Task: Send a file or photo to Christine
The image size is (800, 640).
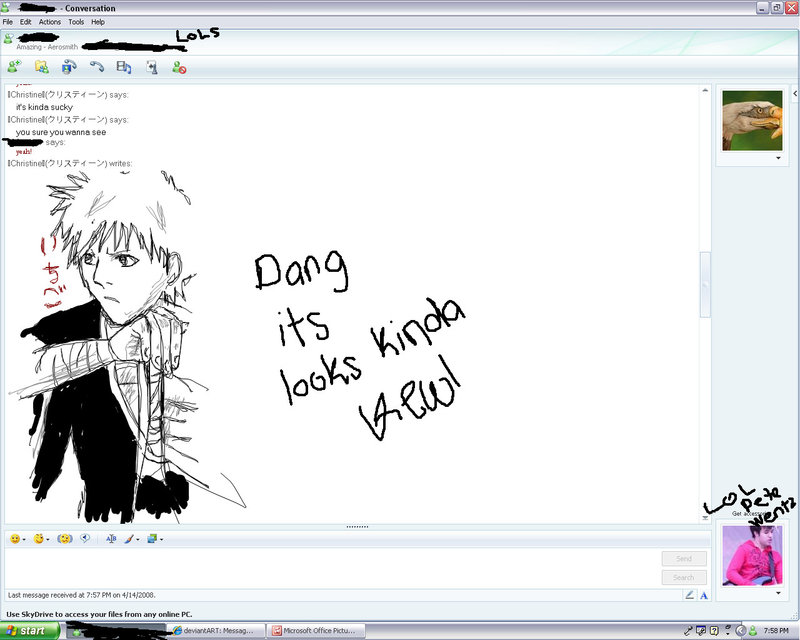Action: pyautogui.click(x=41, y=66)
